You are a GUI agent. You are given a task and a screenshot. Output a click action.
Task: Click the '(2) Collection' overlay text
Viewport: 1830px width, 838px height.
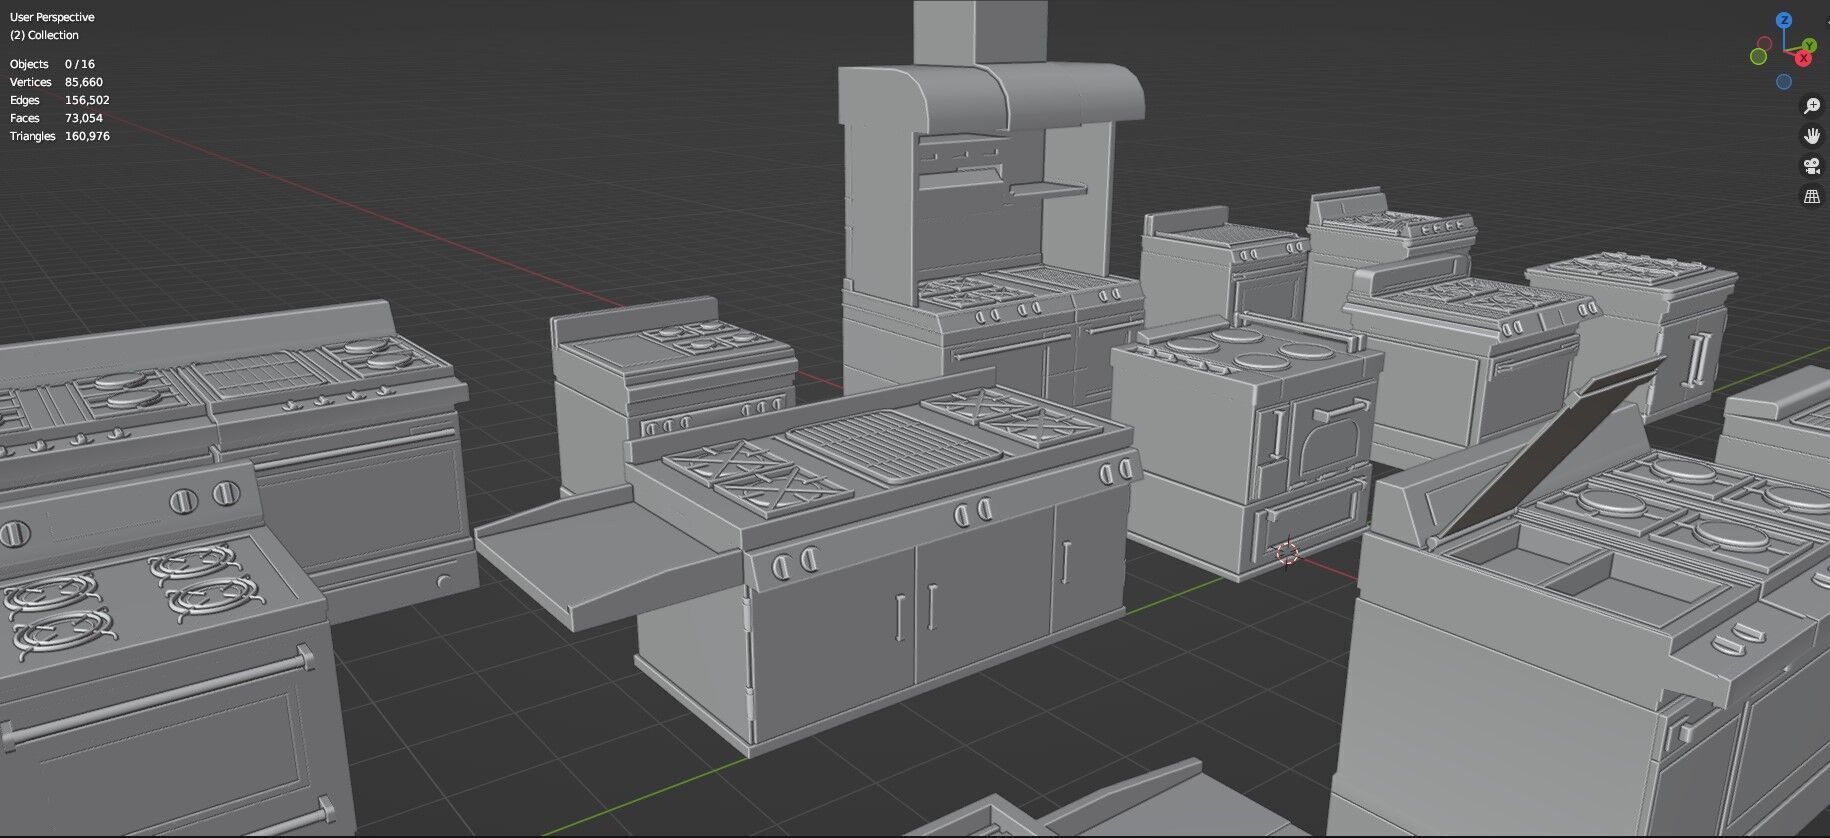44,35
